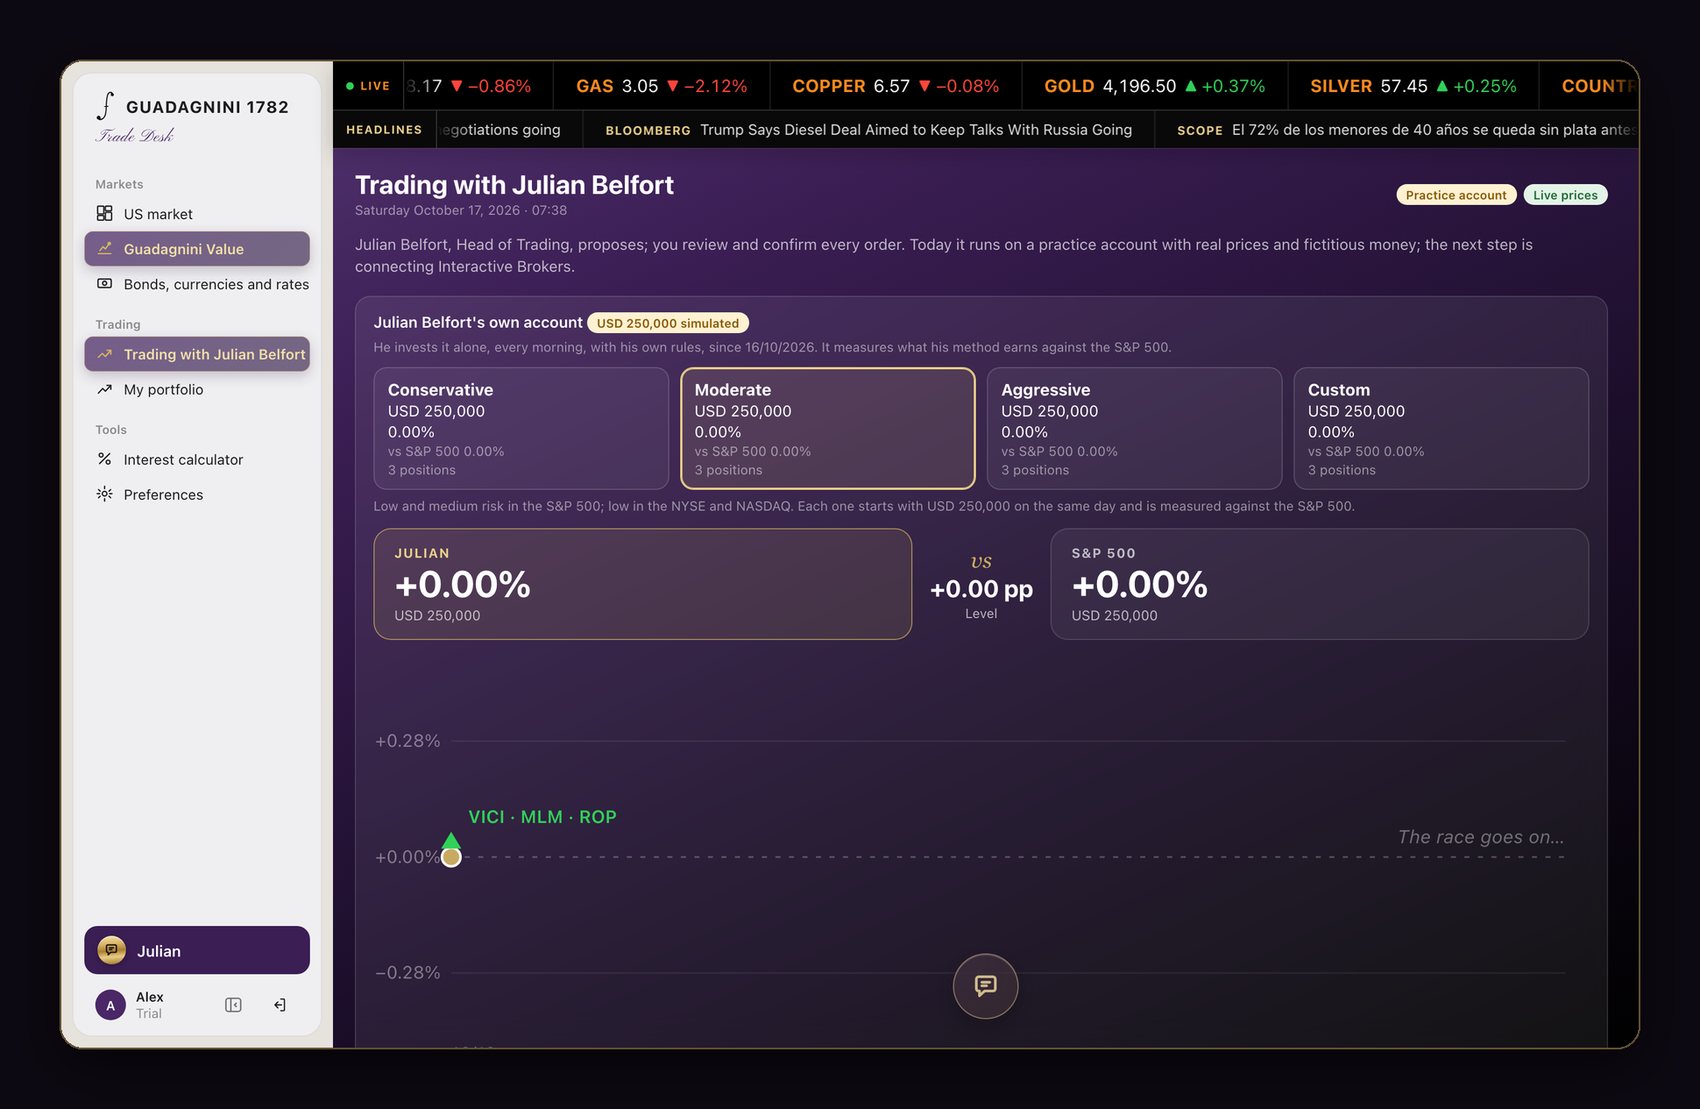Open Preferences

(x=197, y=494)
